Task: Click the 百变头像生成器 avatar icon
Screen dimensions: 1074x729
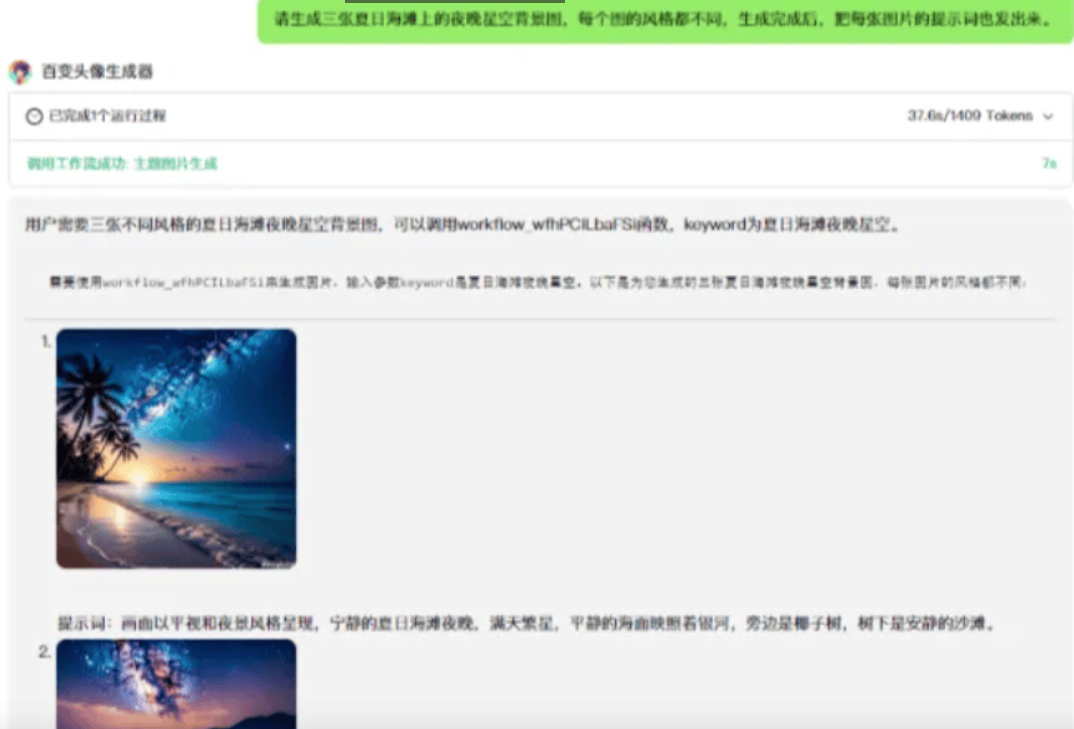Action: (22, 71)
